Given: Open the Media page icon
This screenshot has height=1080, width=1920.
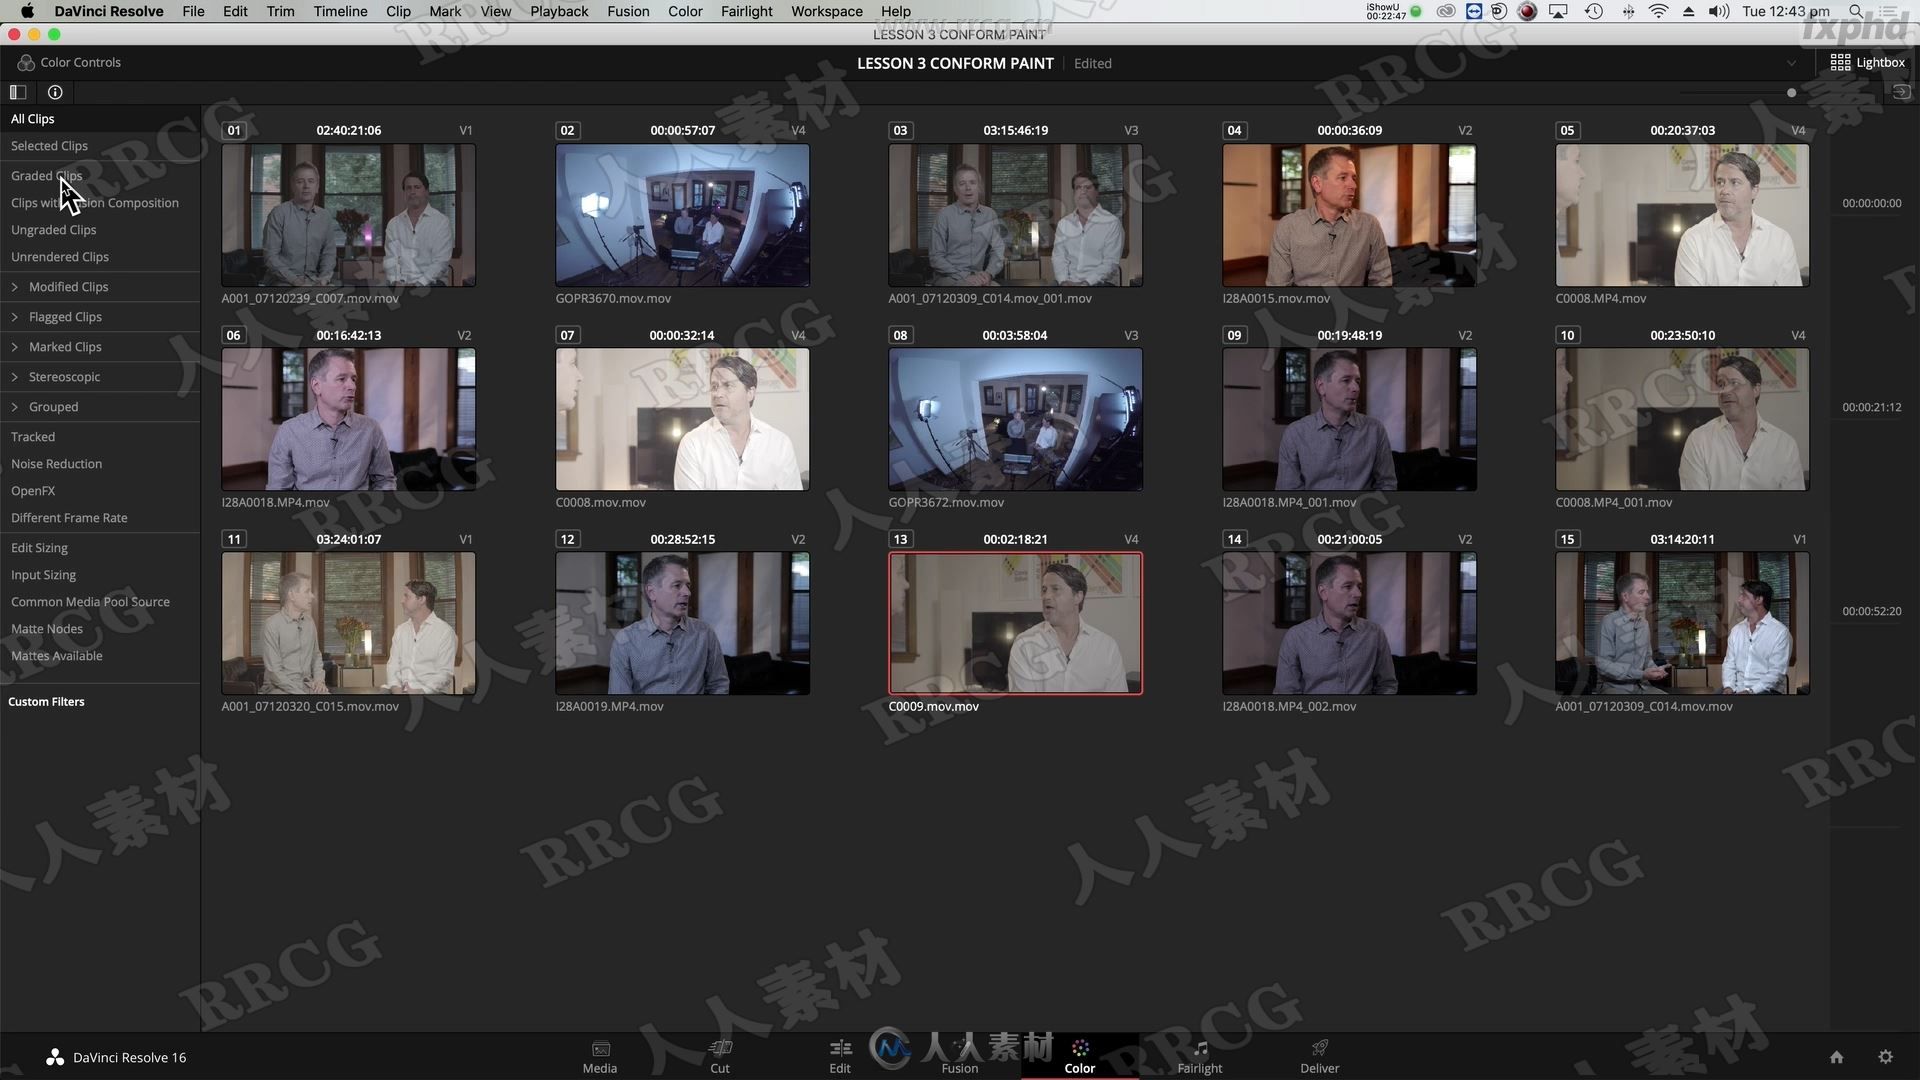Looking at the screenshot, I should [x=600, y=1056].
